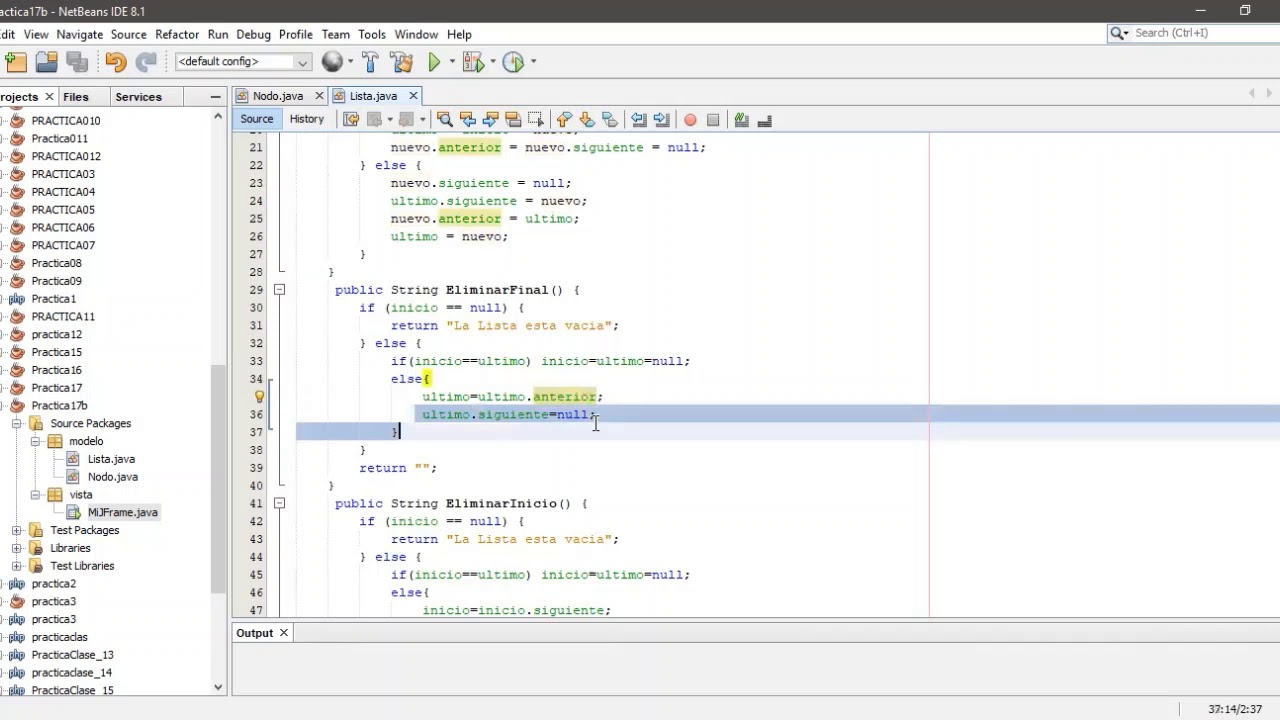1280x720 pixels.
Task: Jump to last edit location icon
Action: (x=351, y=120)
